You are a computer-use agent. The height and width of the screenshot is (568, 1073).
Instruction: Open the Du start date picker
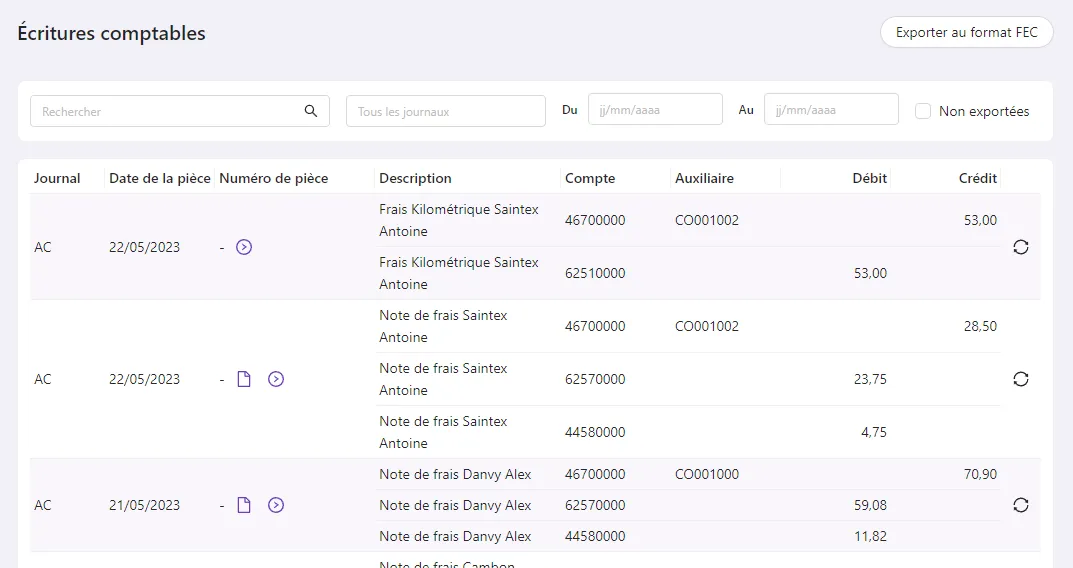655,109
